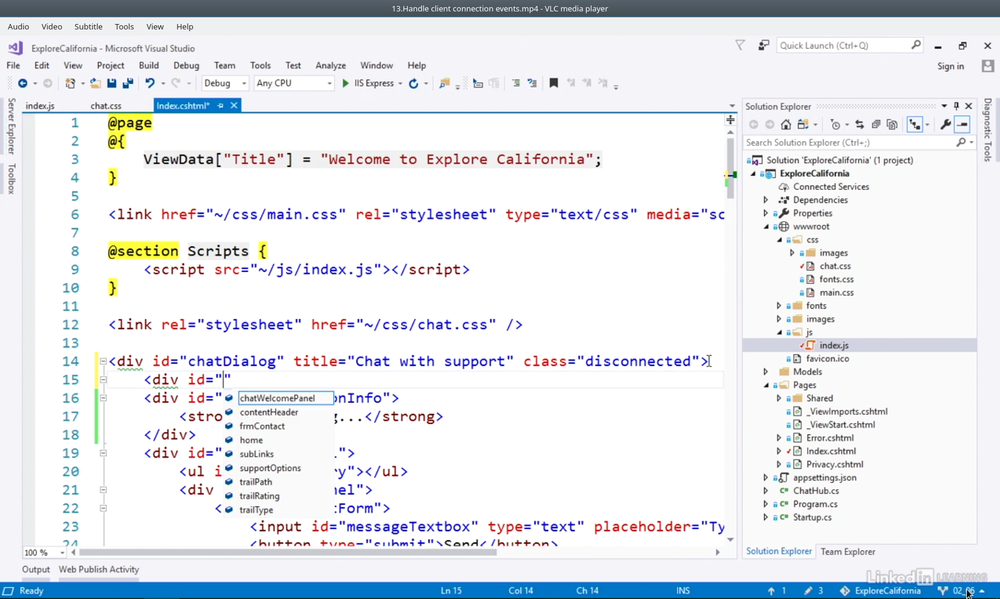The width and height of the screenshot is (1000, 599).
Task: Click the browser refresh icon in toolbar
Action: [x=413, y=84]
